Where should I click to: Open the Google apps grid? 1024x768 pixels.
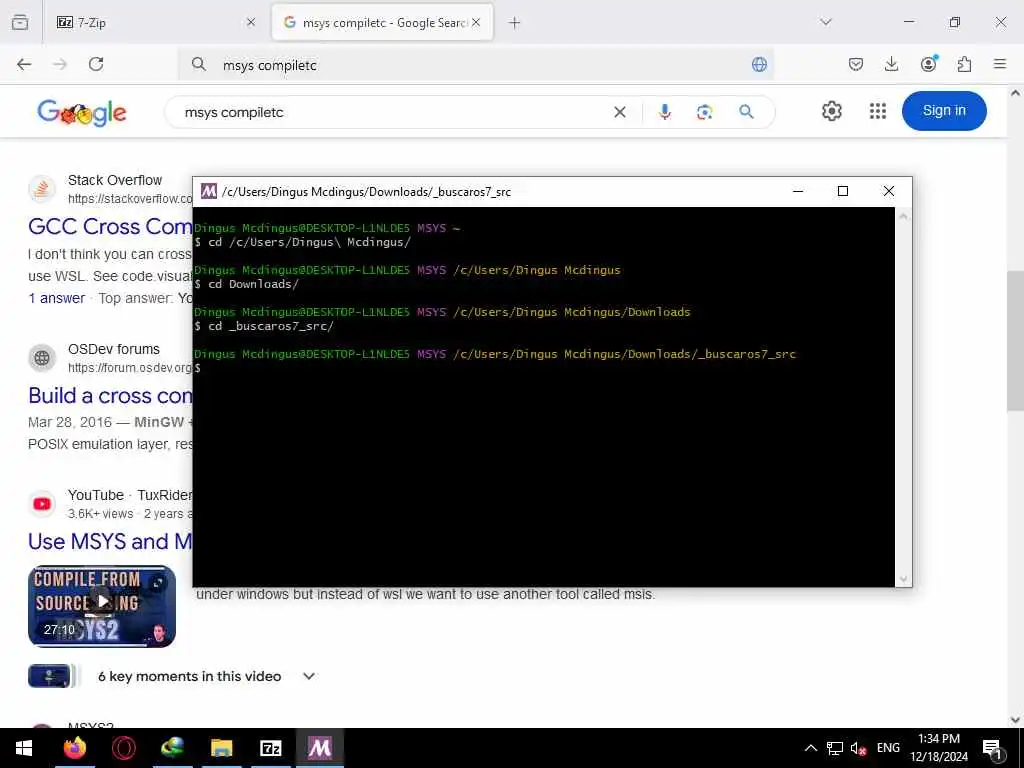[x=878, y=111]
